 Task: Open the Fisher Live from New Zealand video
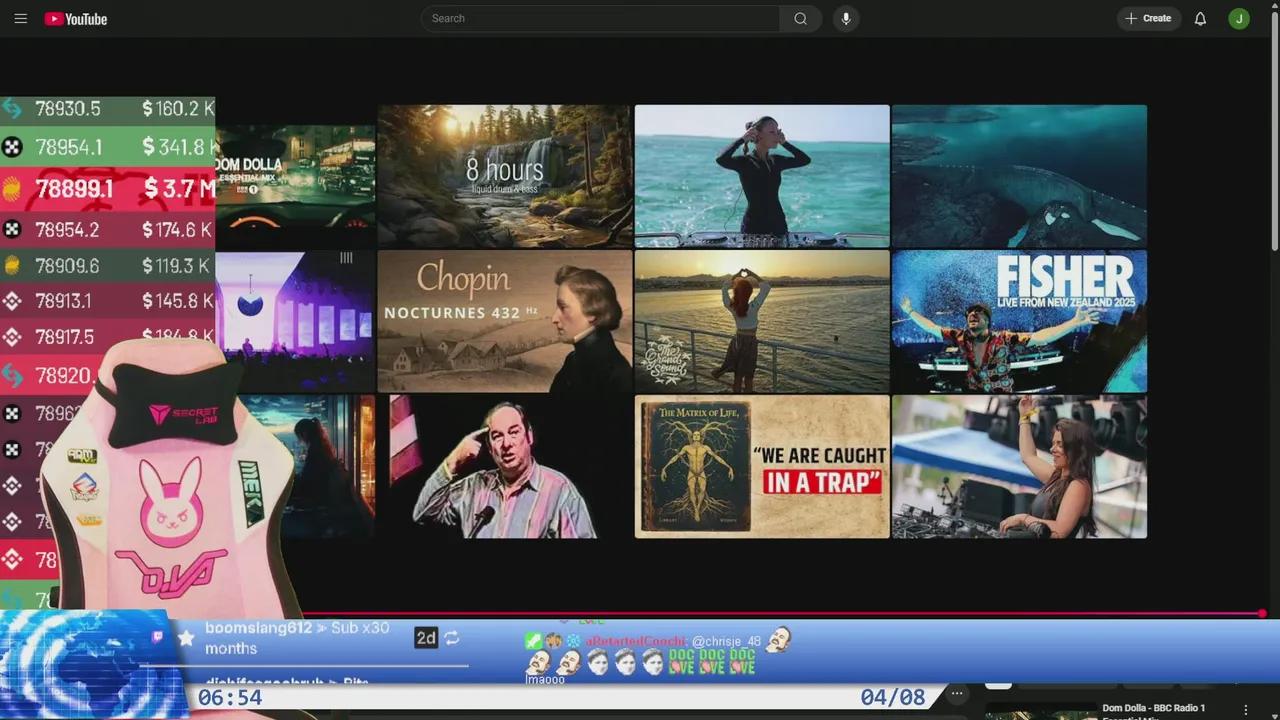click(1019, 321)
